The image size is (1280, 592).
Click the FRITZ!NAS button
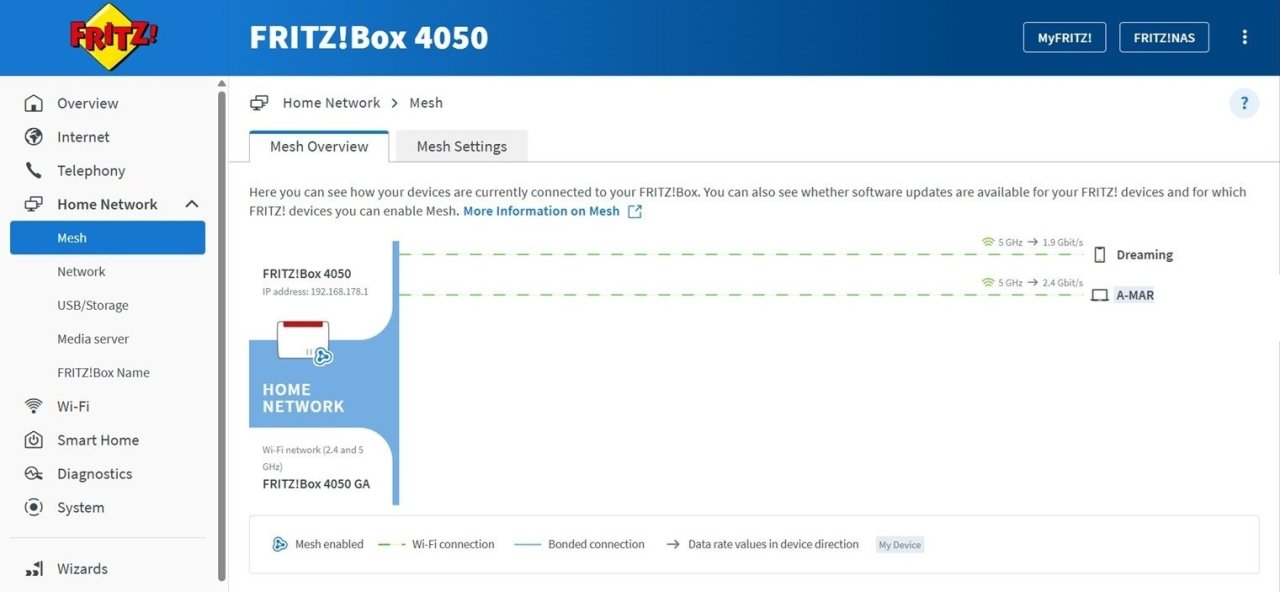(1164, 38)
